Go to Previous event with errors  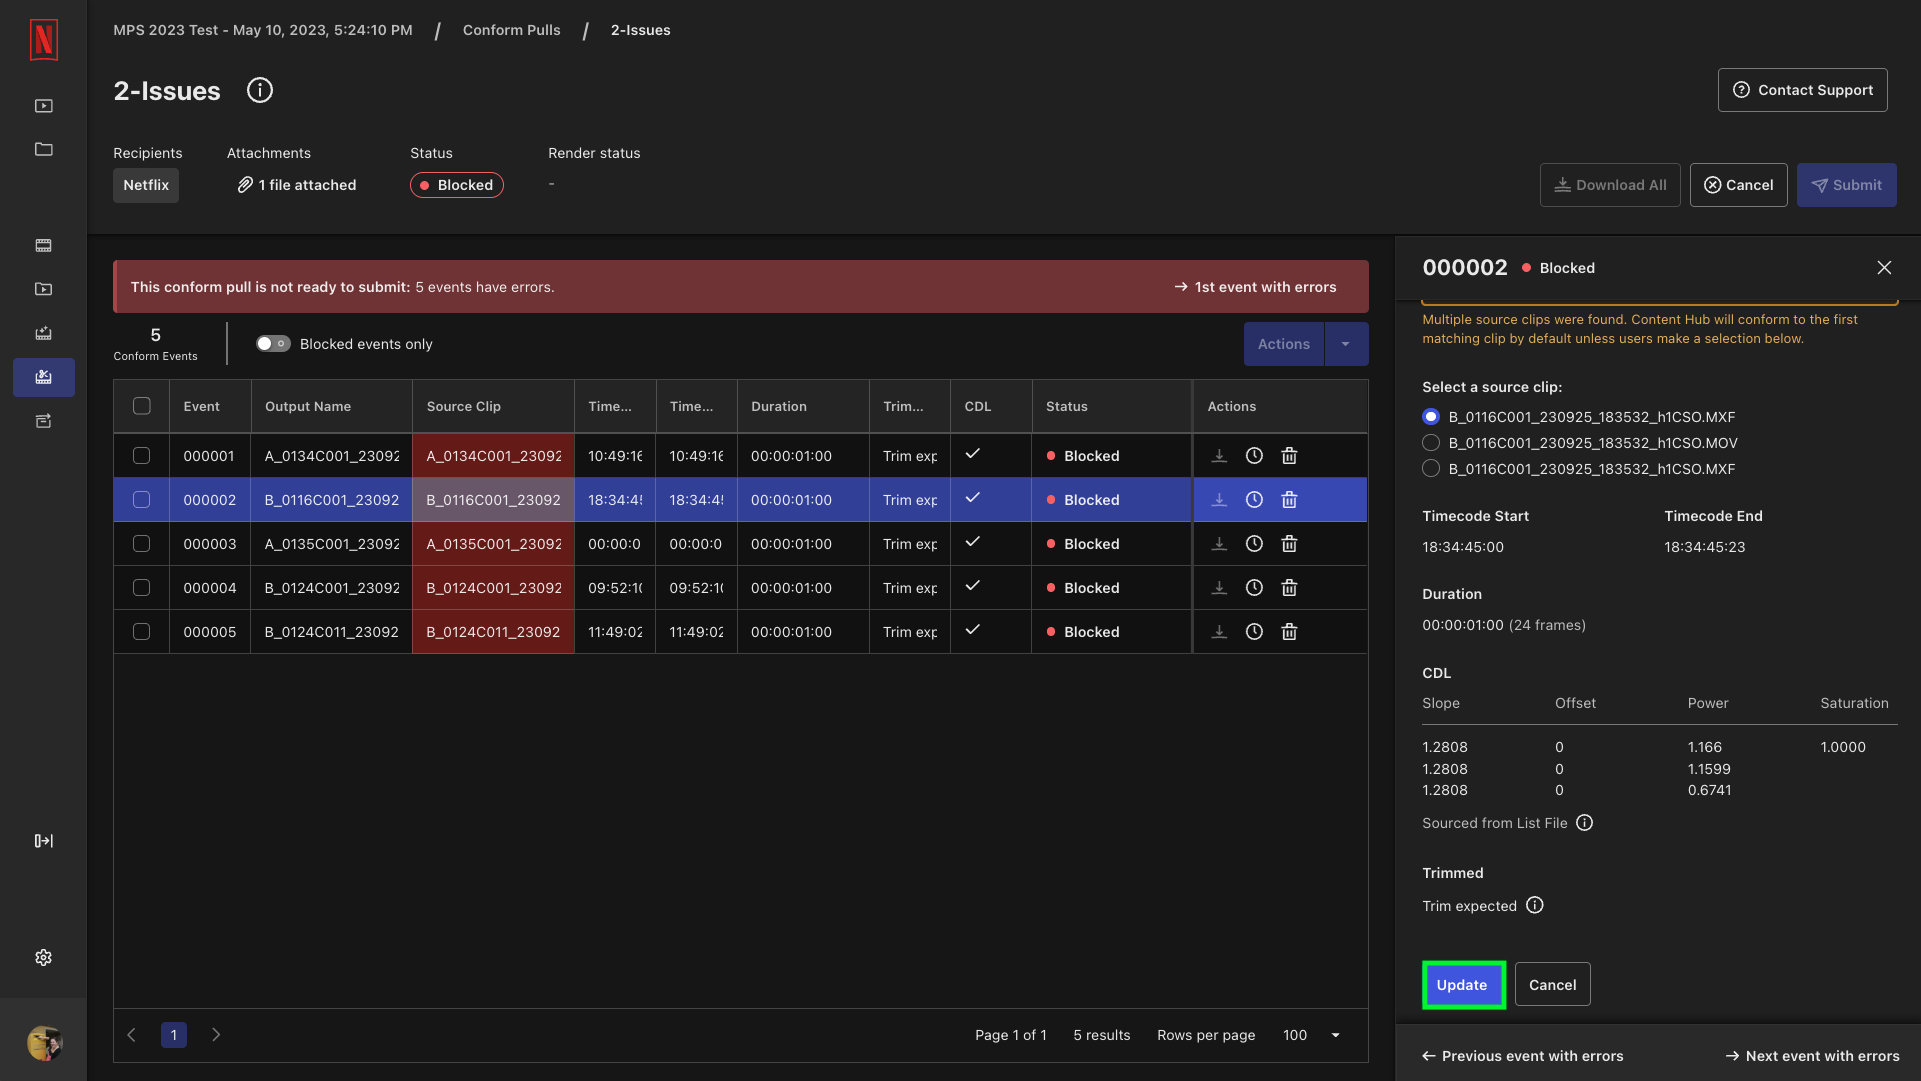point(1522,1056)
